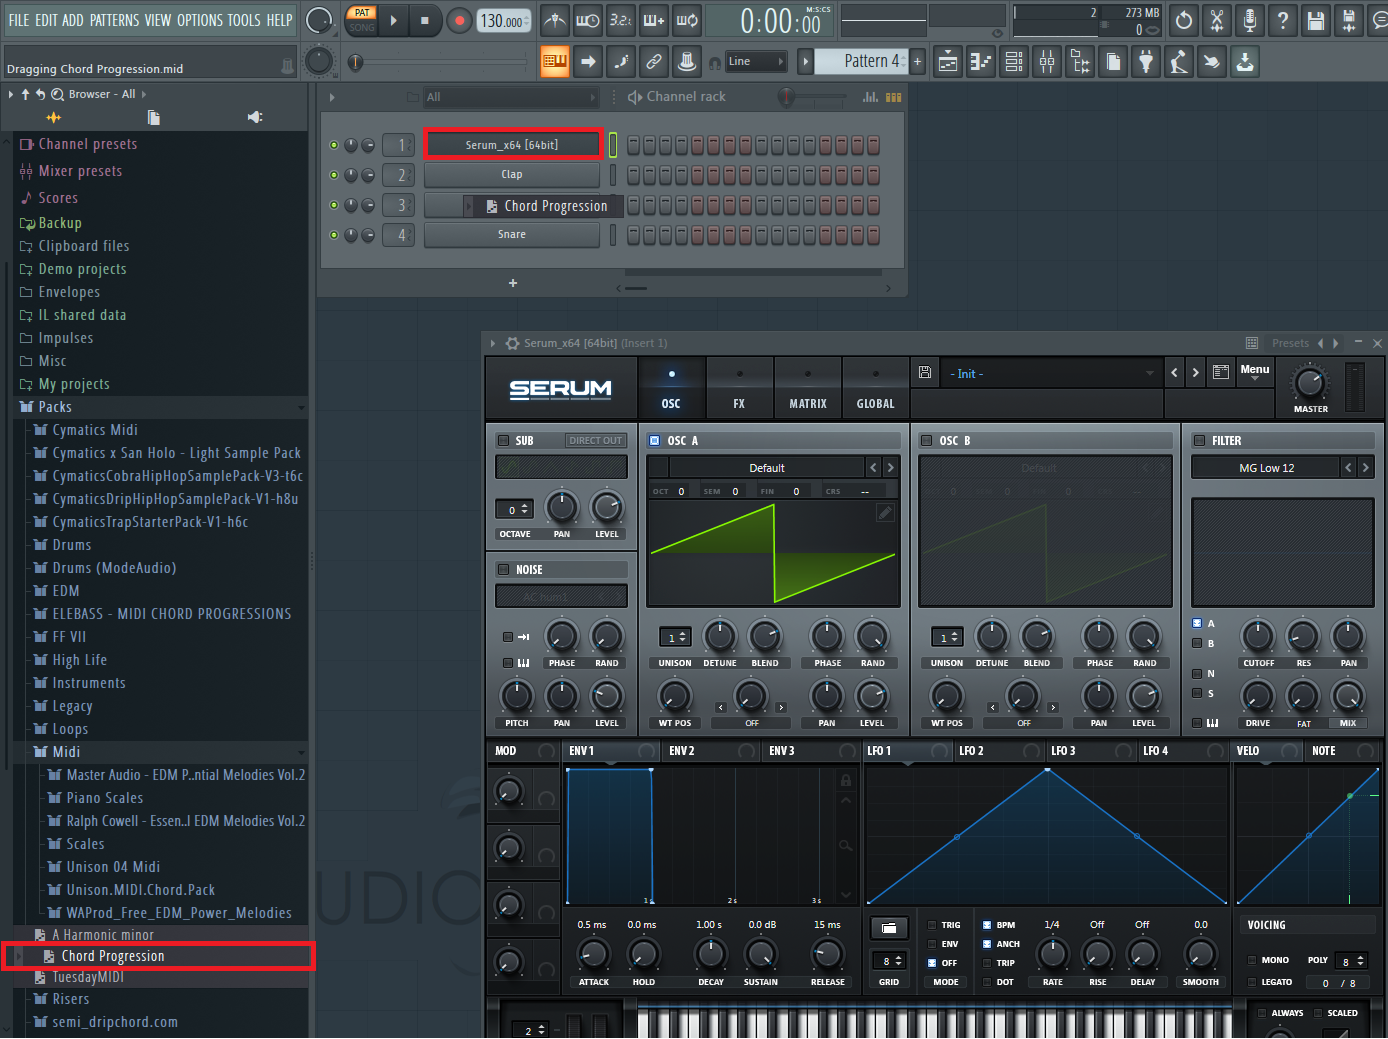
Task: Check the LEGATO voicing box
Action: pyautogui.click(x=1252, y=982)
